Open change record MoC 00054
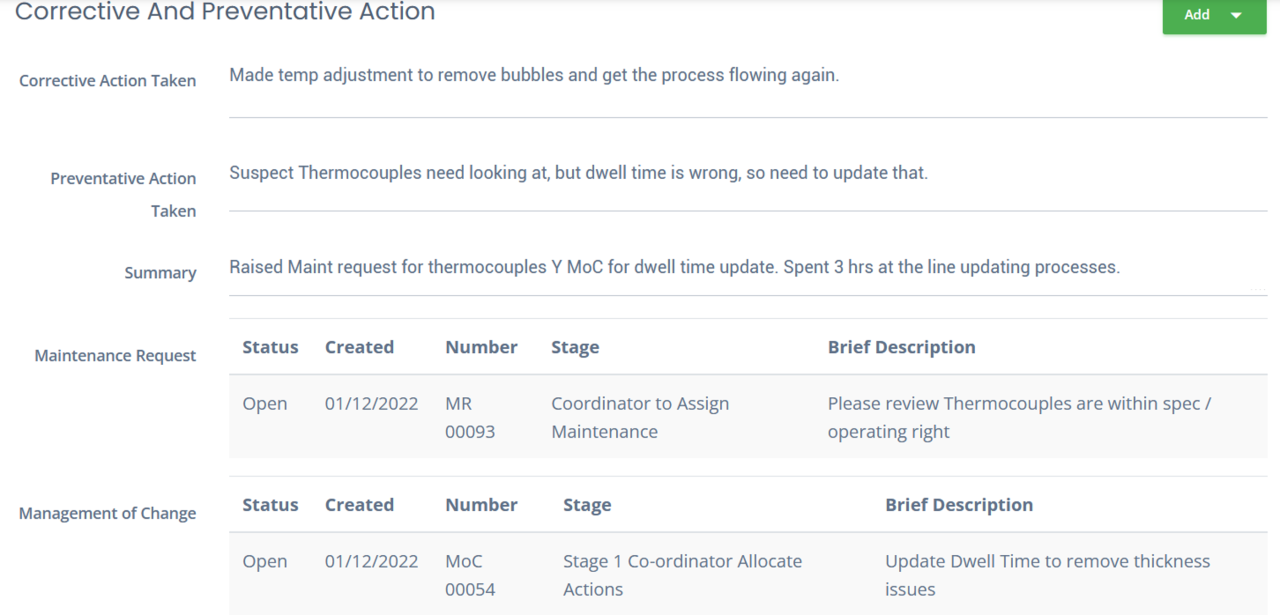Screen dimensions: 1280x615 (470, 576)
